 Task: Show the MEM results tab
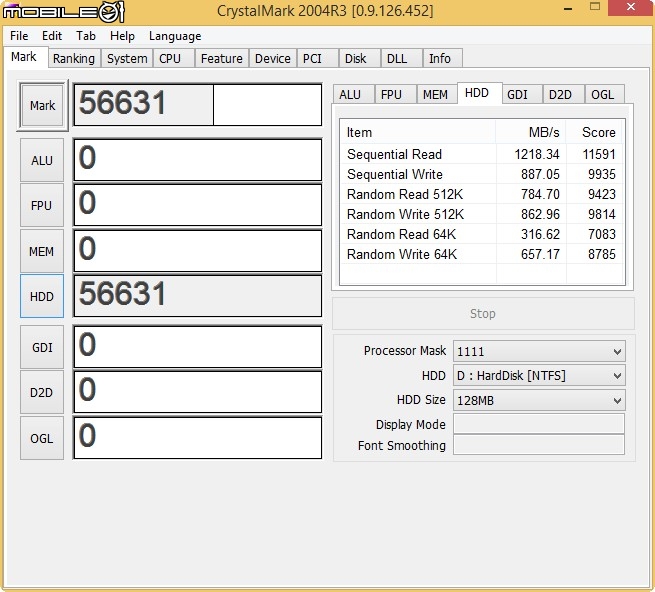[435, 95]
